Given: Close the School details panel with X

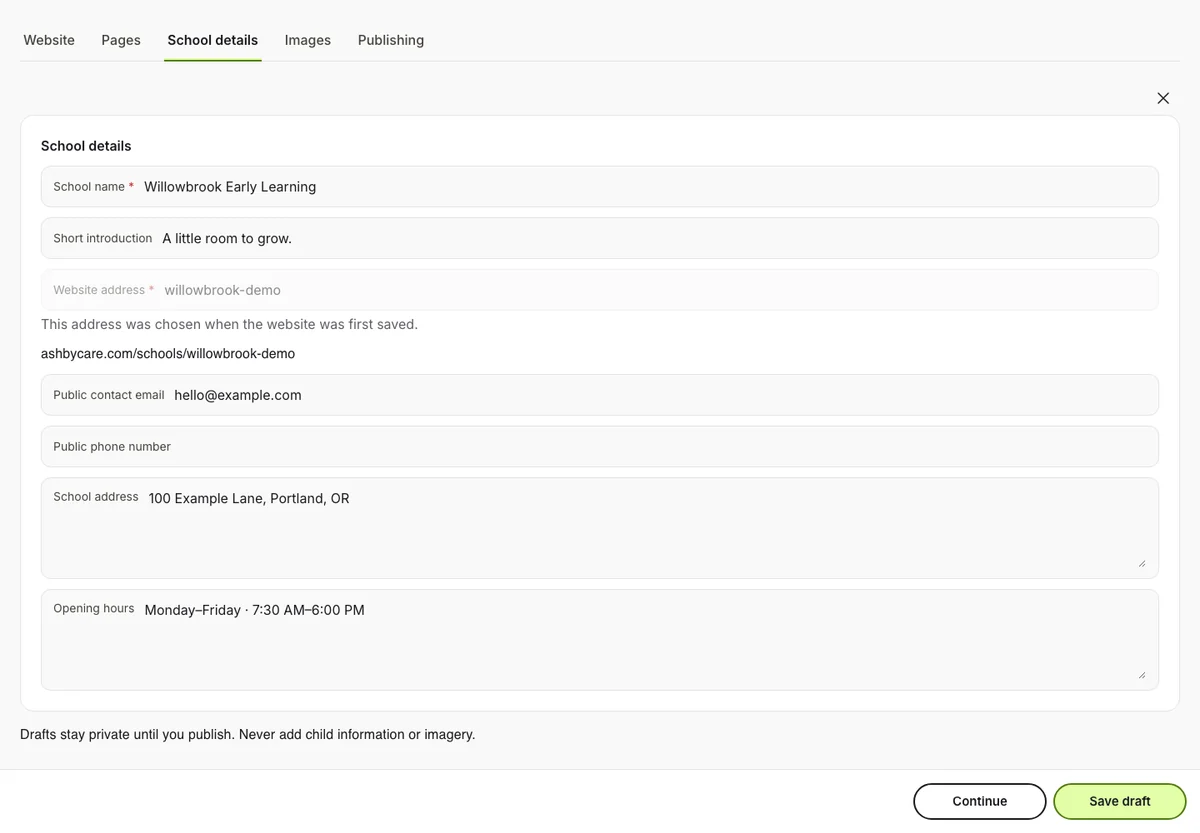Looking at the screenshot, I should [x=1163, y=98].
